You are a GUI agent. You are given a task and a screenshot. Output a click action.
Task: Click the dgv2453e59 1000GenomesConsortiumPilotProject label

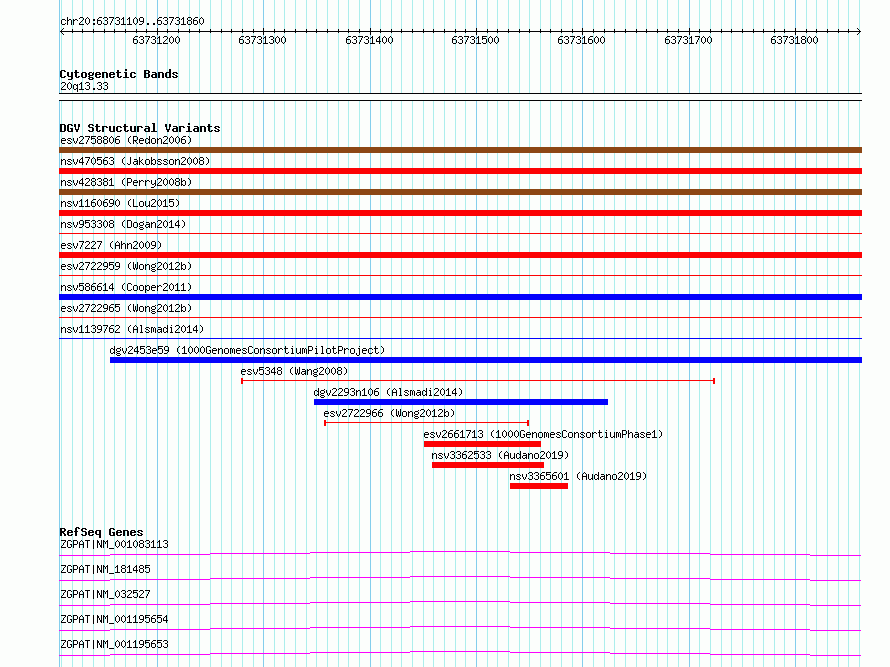tap(247, 350)
